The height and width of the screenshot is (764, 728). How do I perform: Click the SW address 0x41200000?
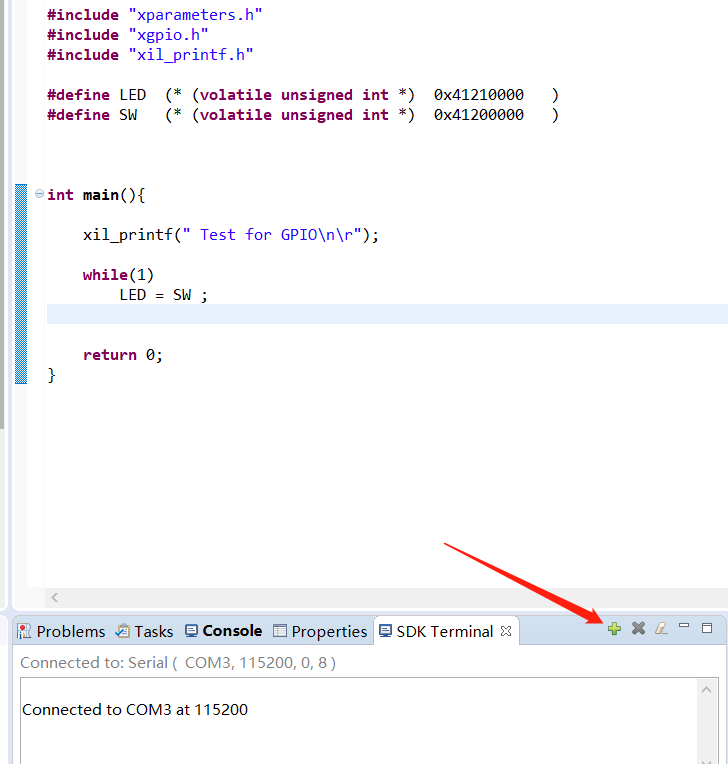479,115
